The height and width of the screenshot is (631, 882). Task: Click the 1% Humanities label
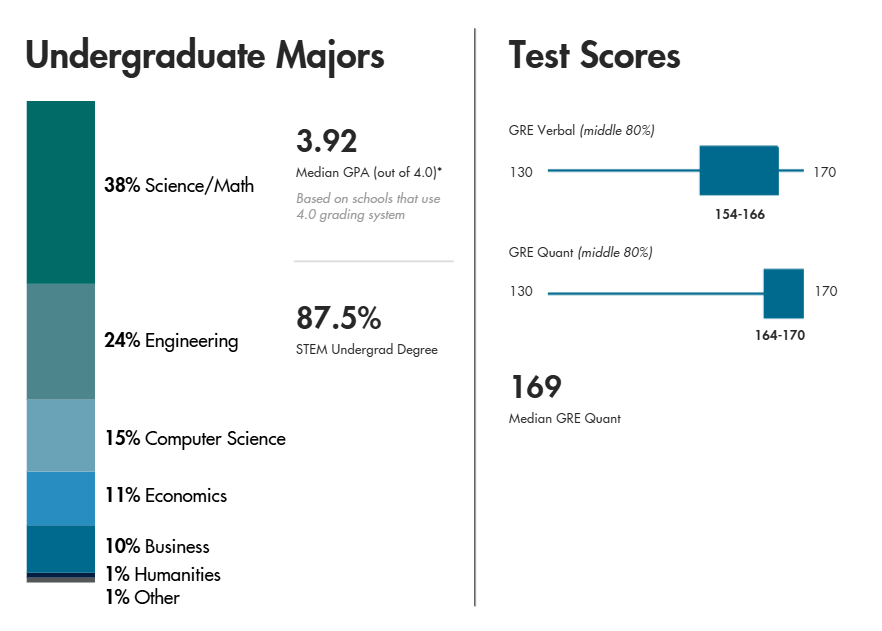click(x=163, y=574)
